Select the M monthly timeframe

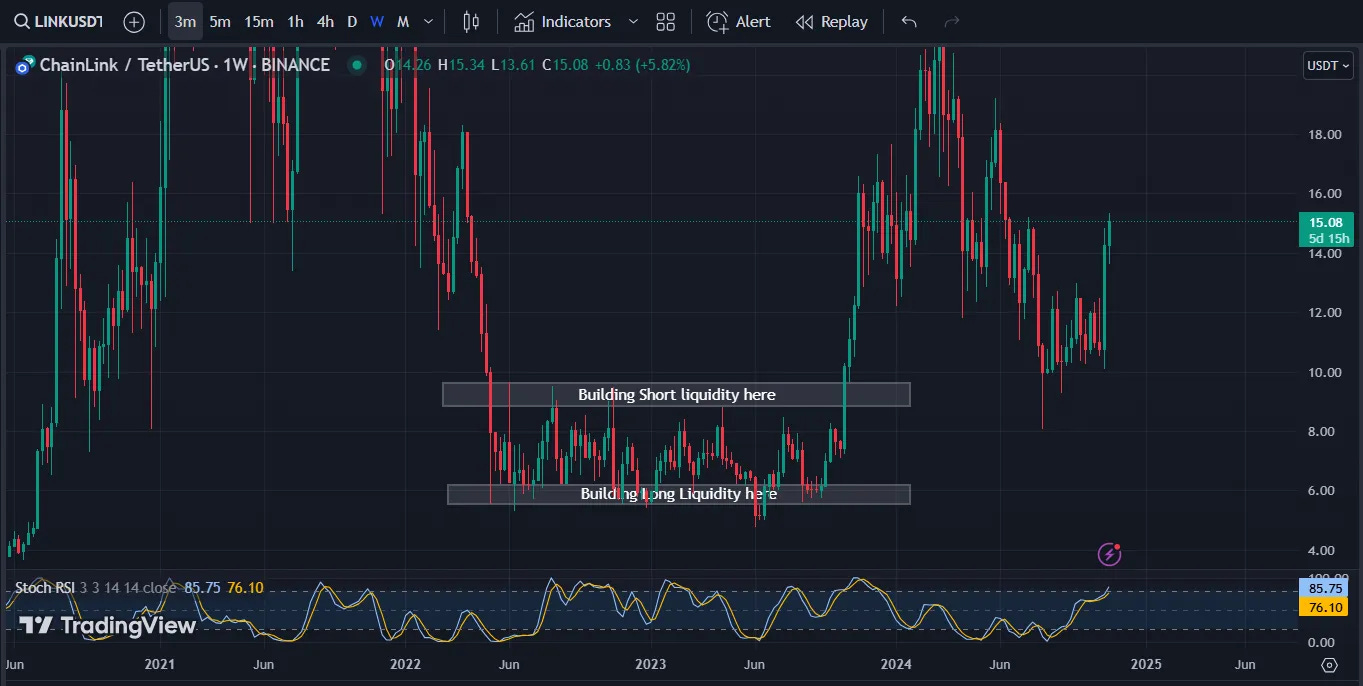pyautogui.click(x=403, y=21)
